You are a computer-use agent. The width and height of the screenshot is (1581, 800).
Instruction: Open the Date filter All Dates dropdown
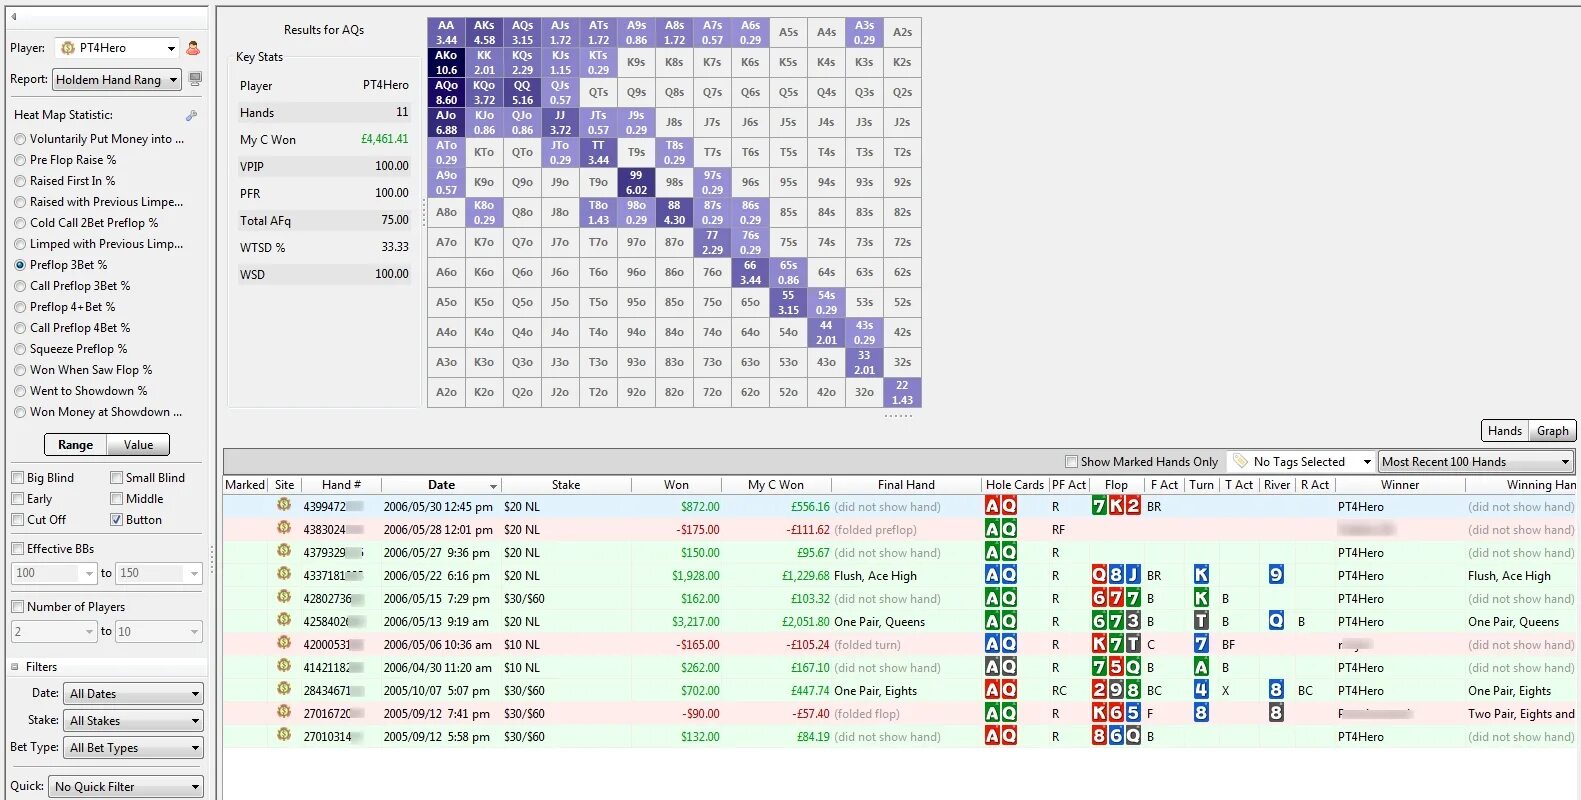(x=133, y=693)
